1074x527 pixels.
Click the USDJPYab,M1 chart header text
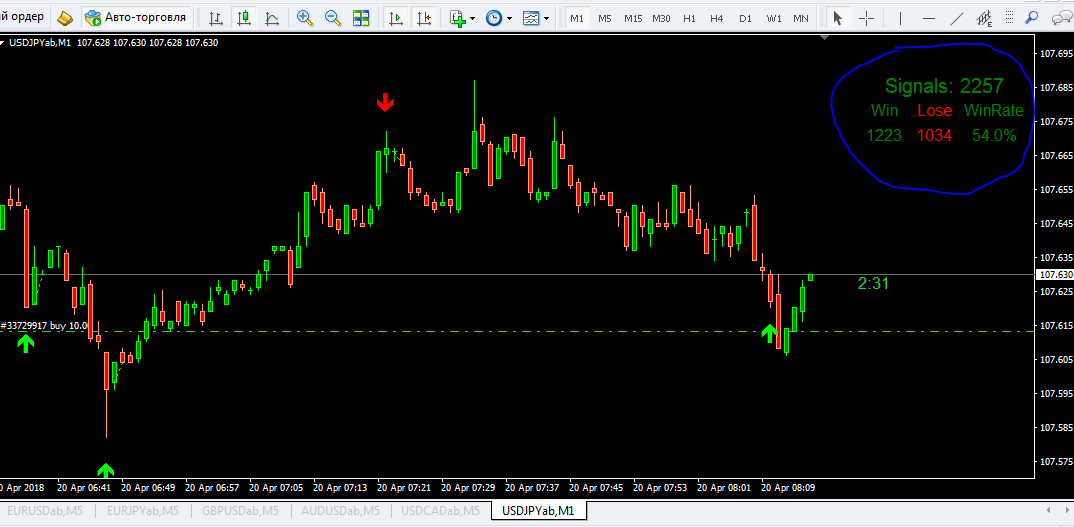point(42,42)
